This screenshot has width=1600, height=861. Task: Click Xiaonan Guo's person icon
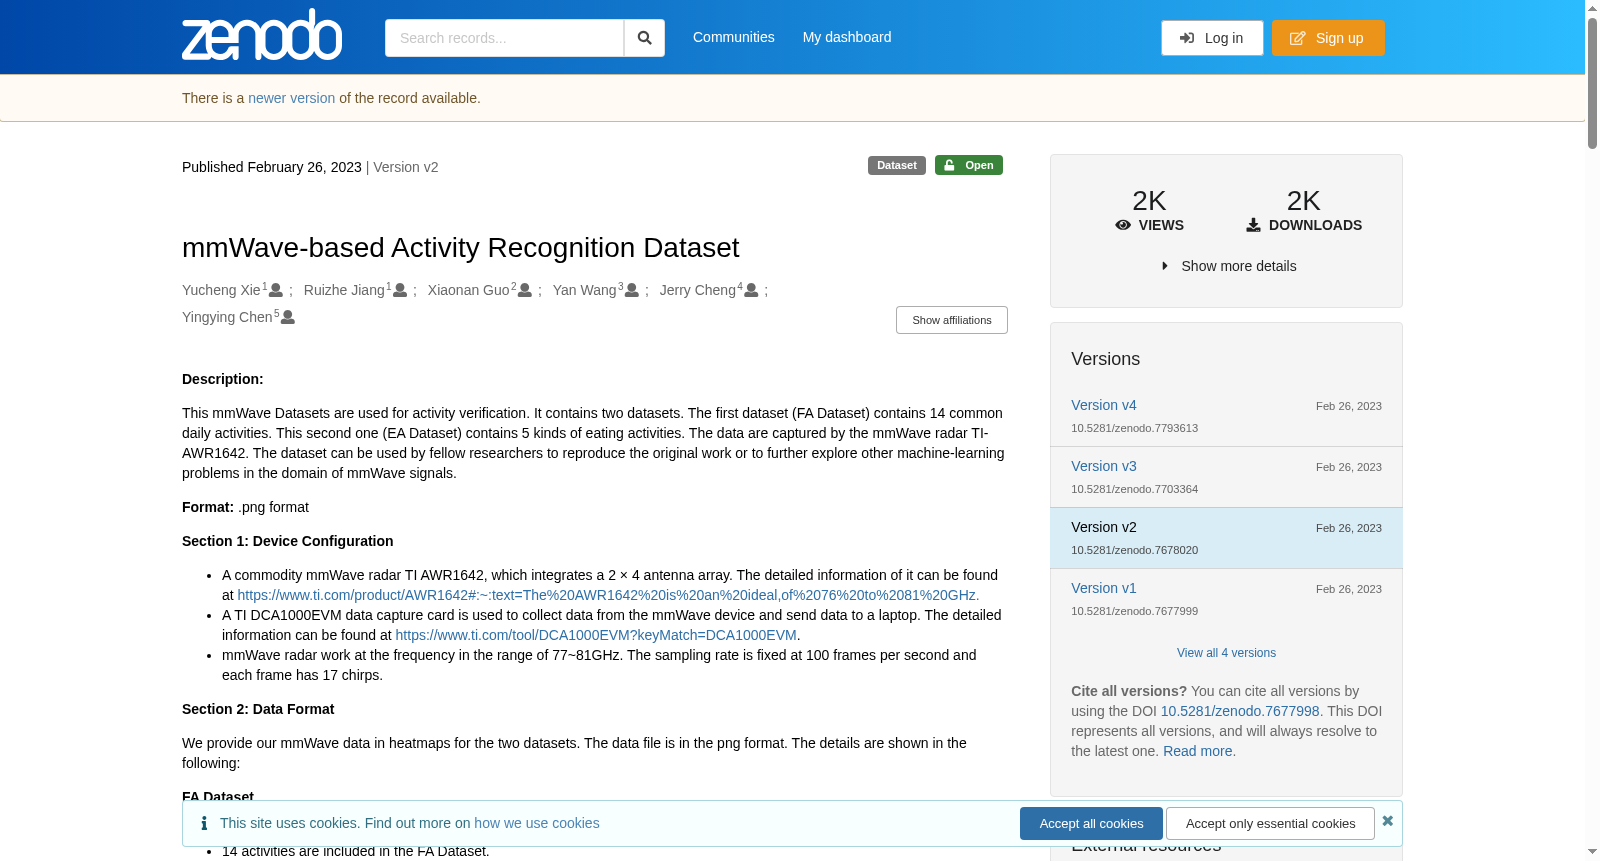(525, 290)
